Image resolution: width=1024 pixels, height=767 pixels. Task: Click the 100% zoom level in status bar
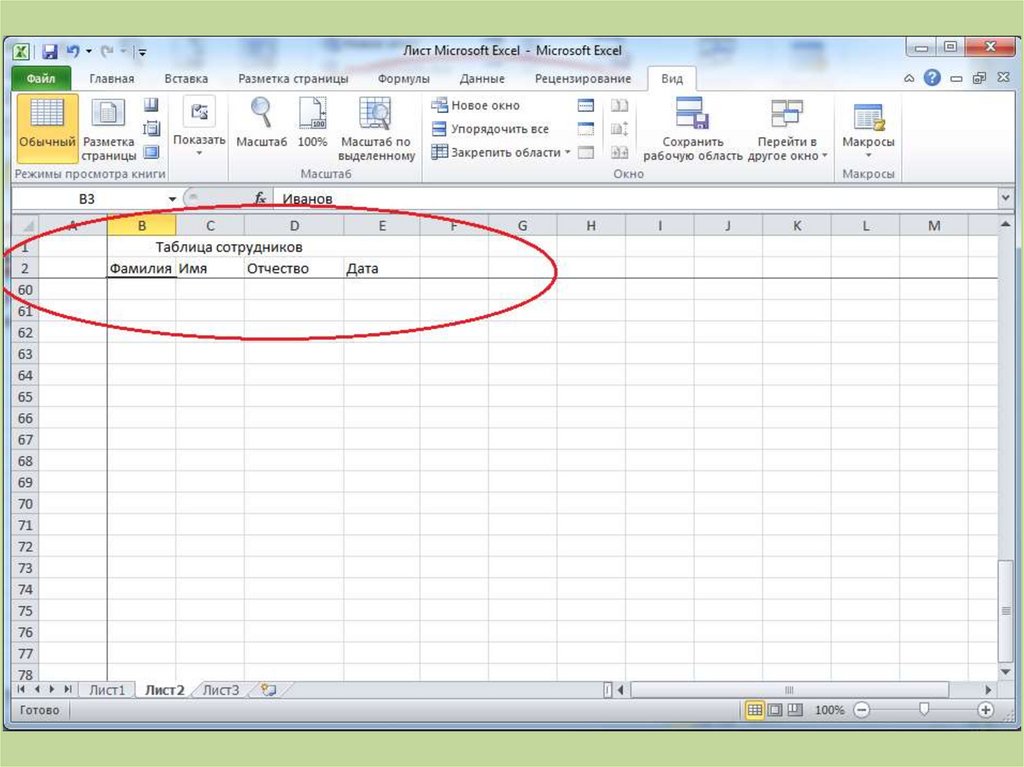pos(829,710)
